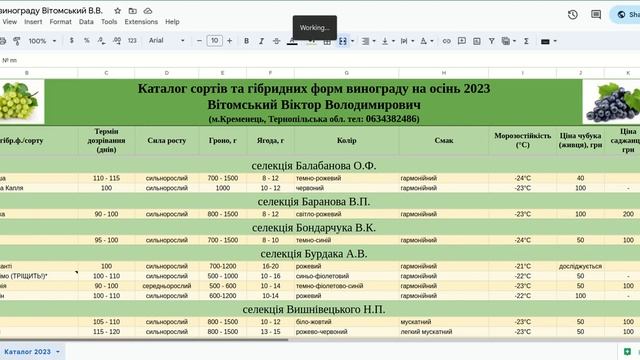Open zoom level 100% dropdown
This screenshot has width=640, height=360.
(42, 41)
